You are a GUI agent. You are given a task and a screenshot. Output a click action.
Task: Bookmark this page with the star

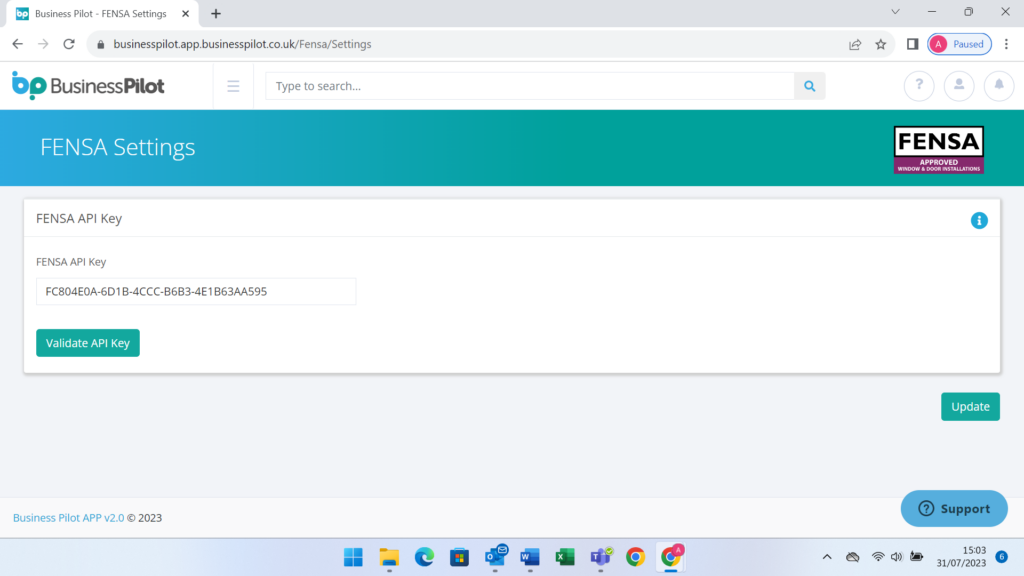click(x=881, y=44)
